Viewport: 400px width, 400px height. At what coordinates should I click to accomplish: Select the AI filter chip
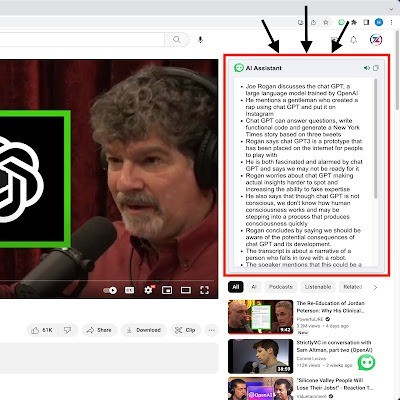tap(254, 287)
